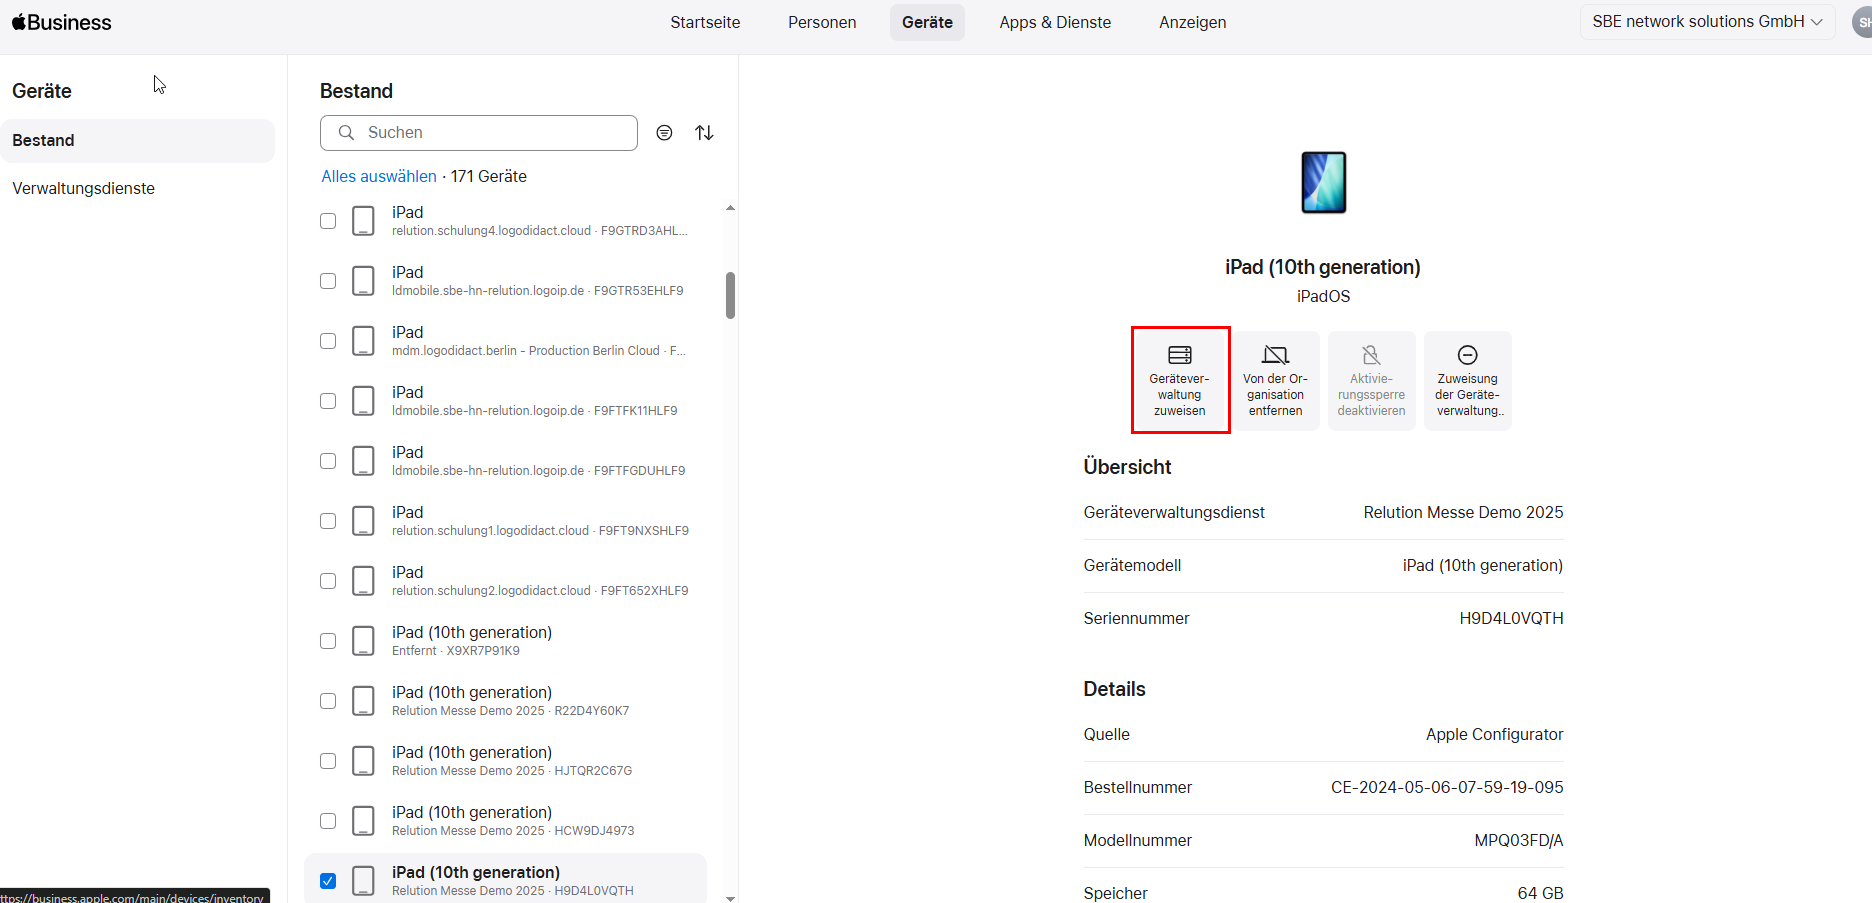Screen dimensions: 1872x903
Task: Open the user account avatar
Action: coord(1863,22)
